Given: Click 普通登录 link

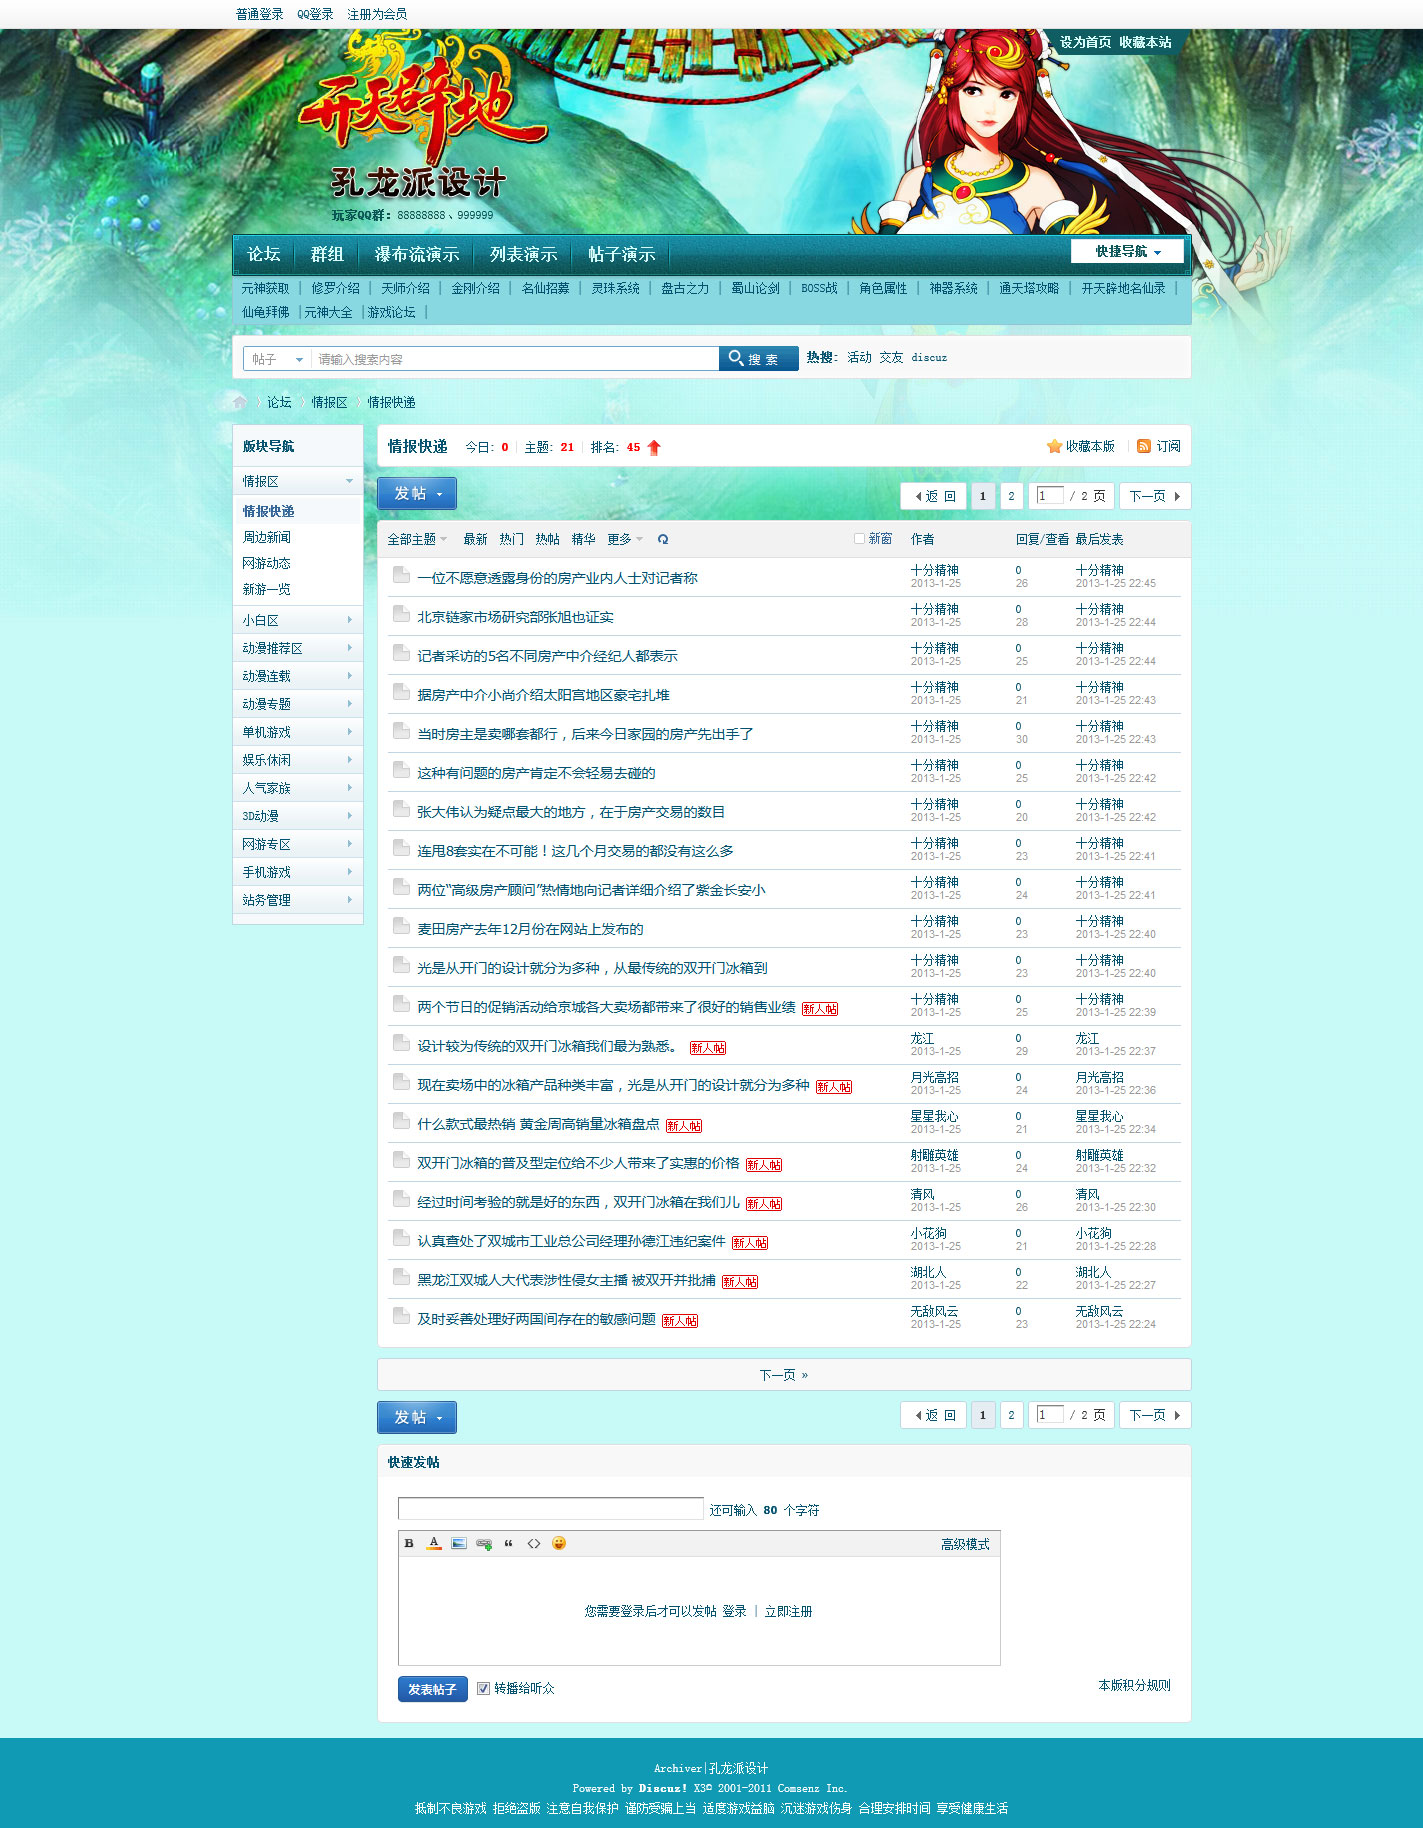Looking at the screenshot, I should coord(260,14).
